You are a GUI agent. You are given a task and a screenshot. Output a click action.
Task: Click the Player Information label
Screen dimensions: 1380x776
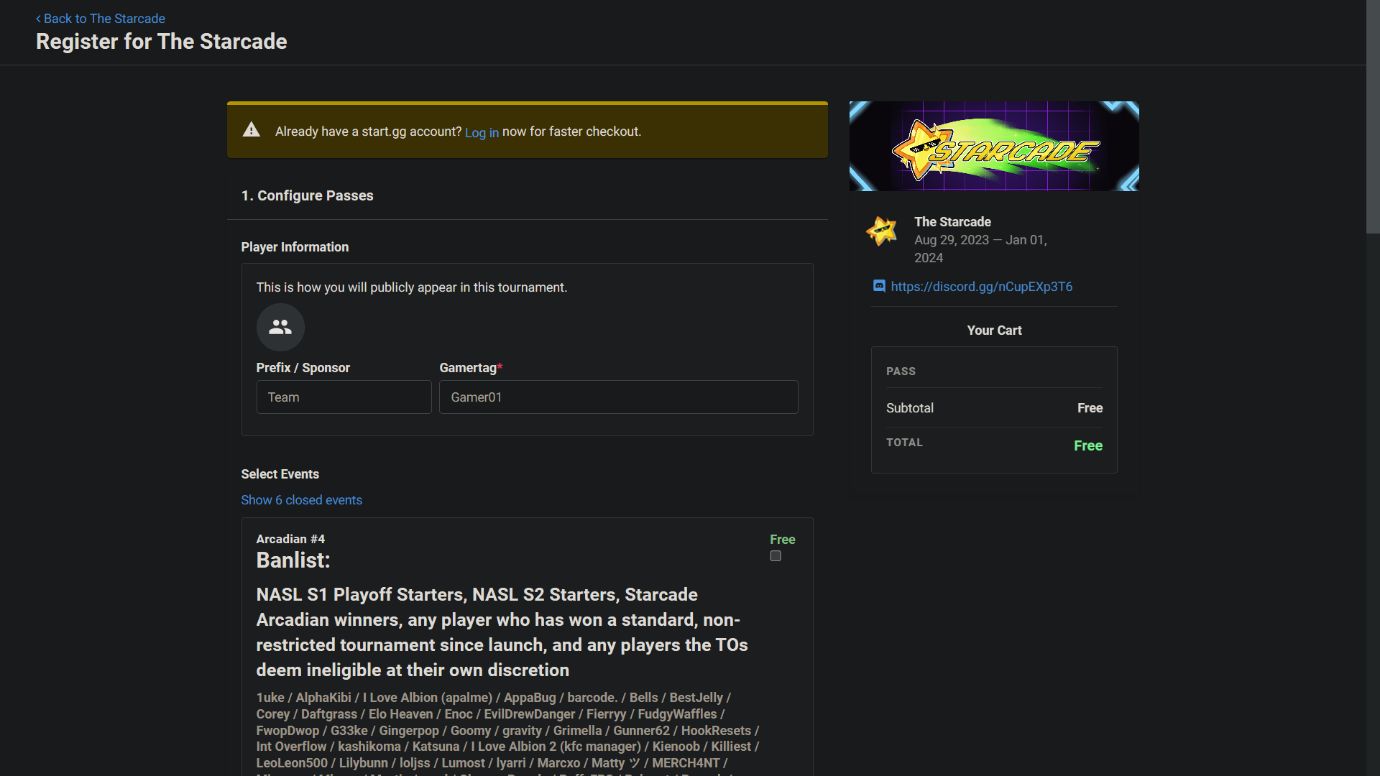click(x=295, y=247)
